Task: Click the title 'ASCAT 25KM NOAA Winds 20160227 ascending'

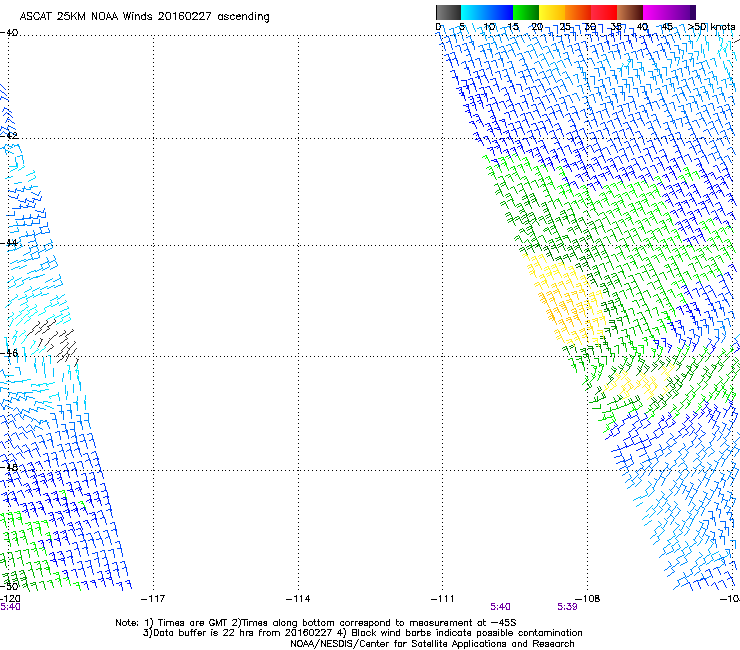Action: [x=144, y=17]
